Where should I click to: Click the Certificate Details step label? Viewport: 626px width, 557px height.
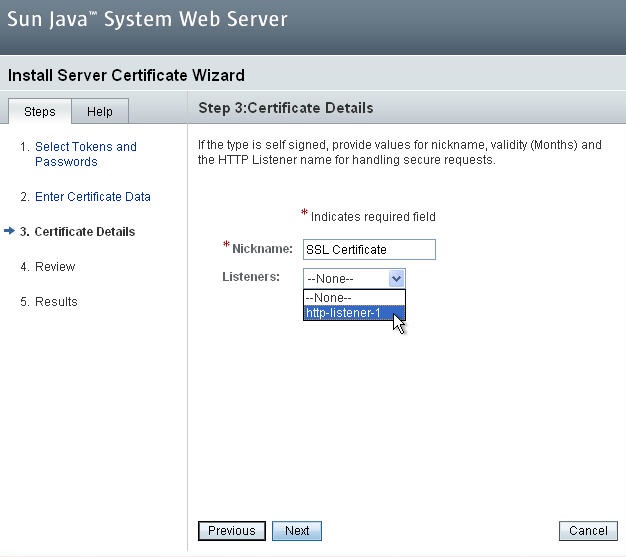[85, 232]
